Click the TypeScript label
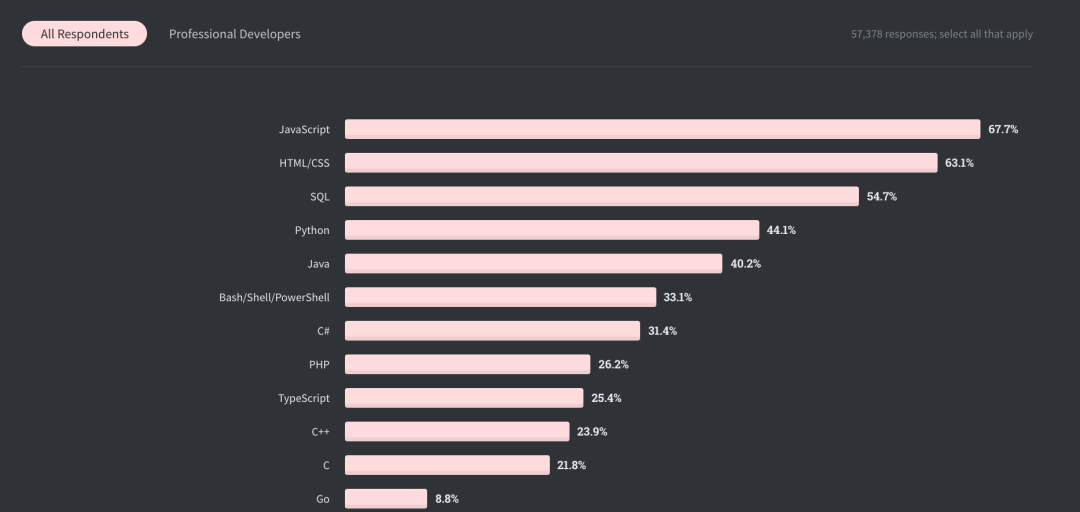This screenshot has width=1080, height=512. pos(304,398)
